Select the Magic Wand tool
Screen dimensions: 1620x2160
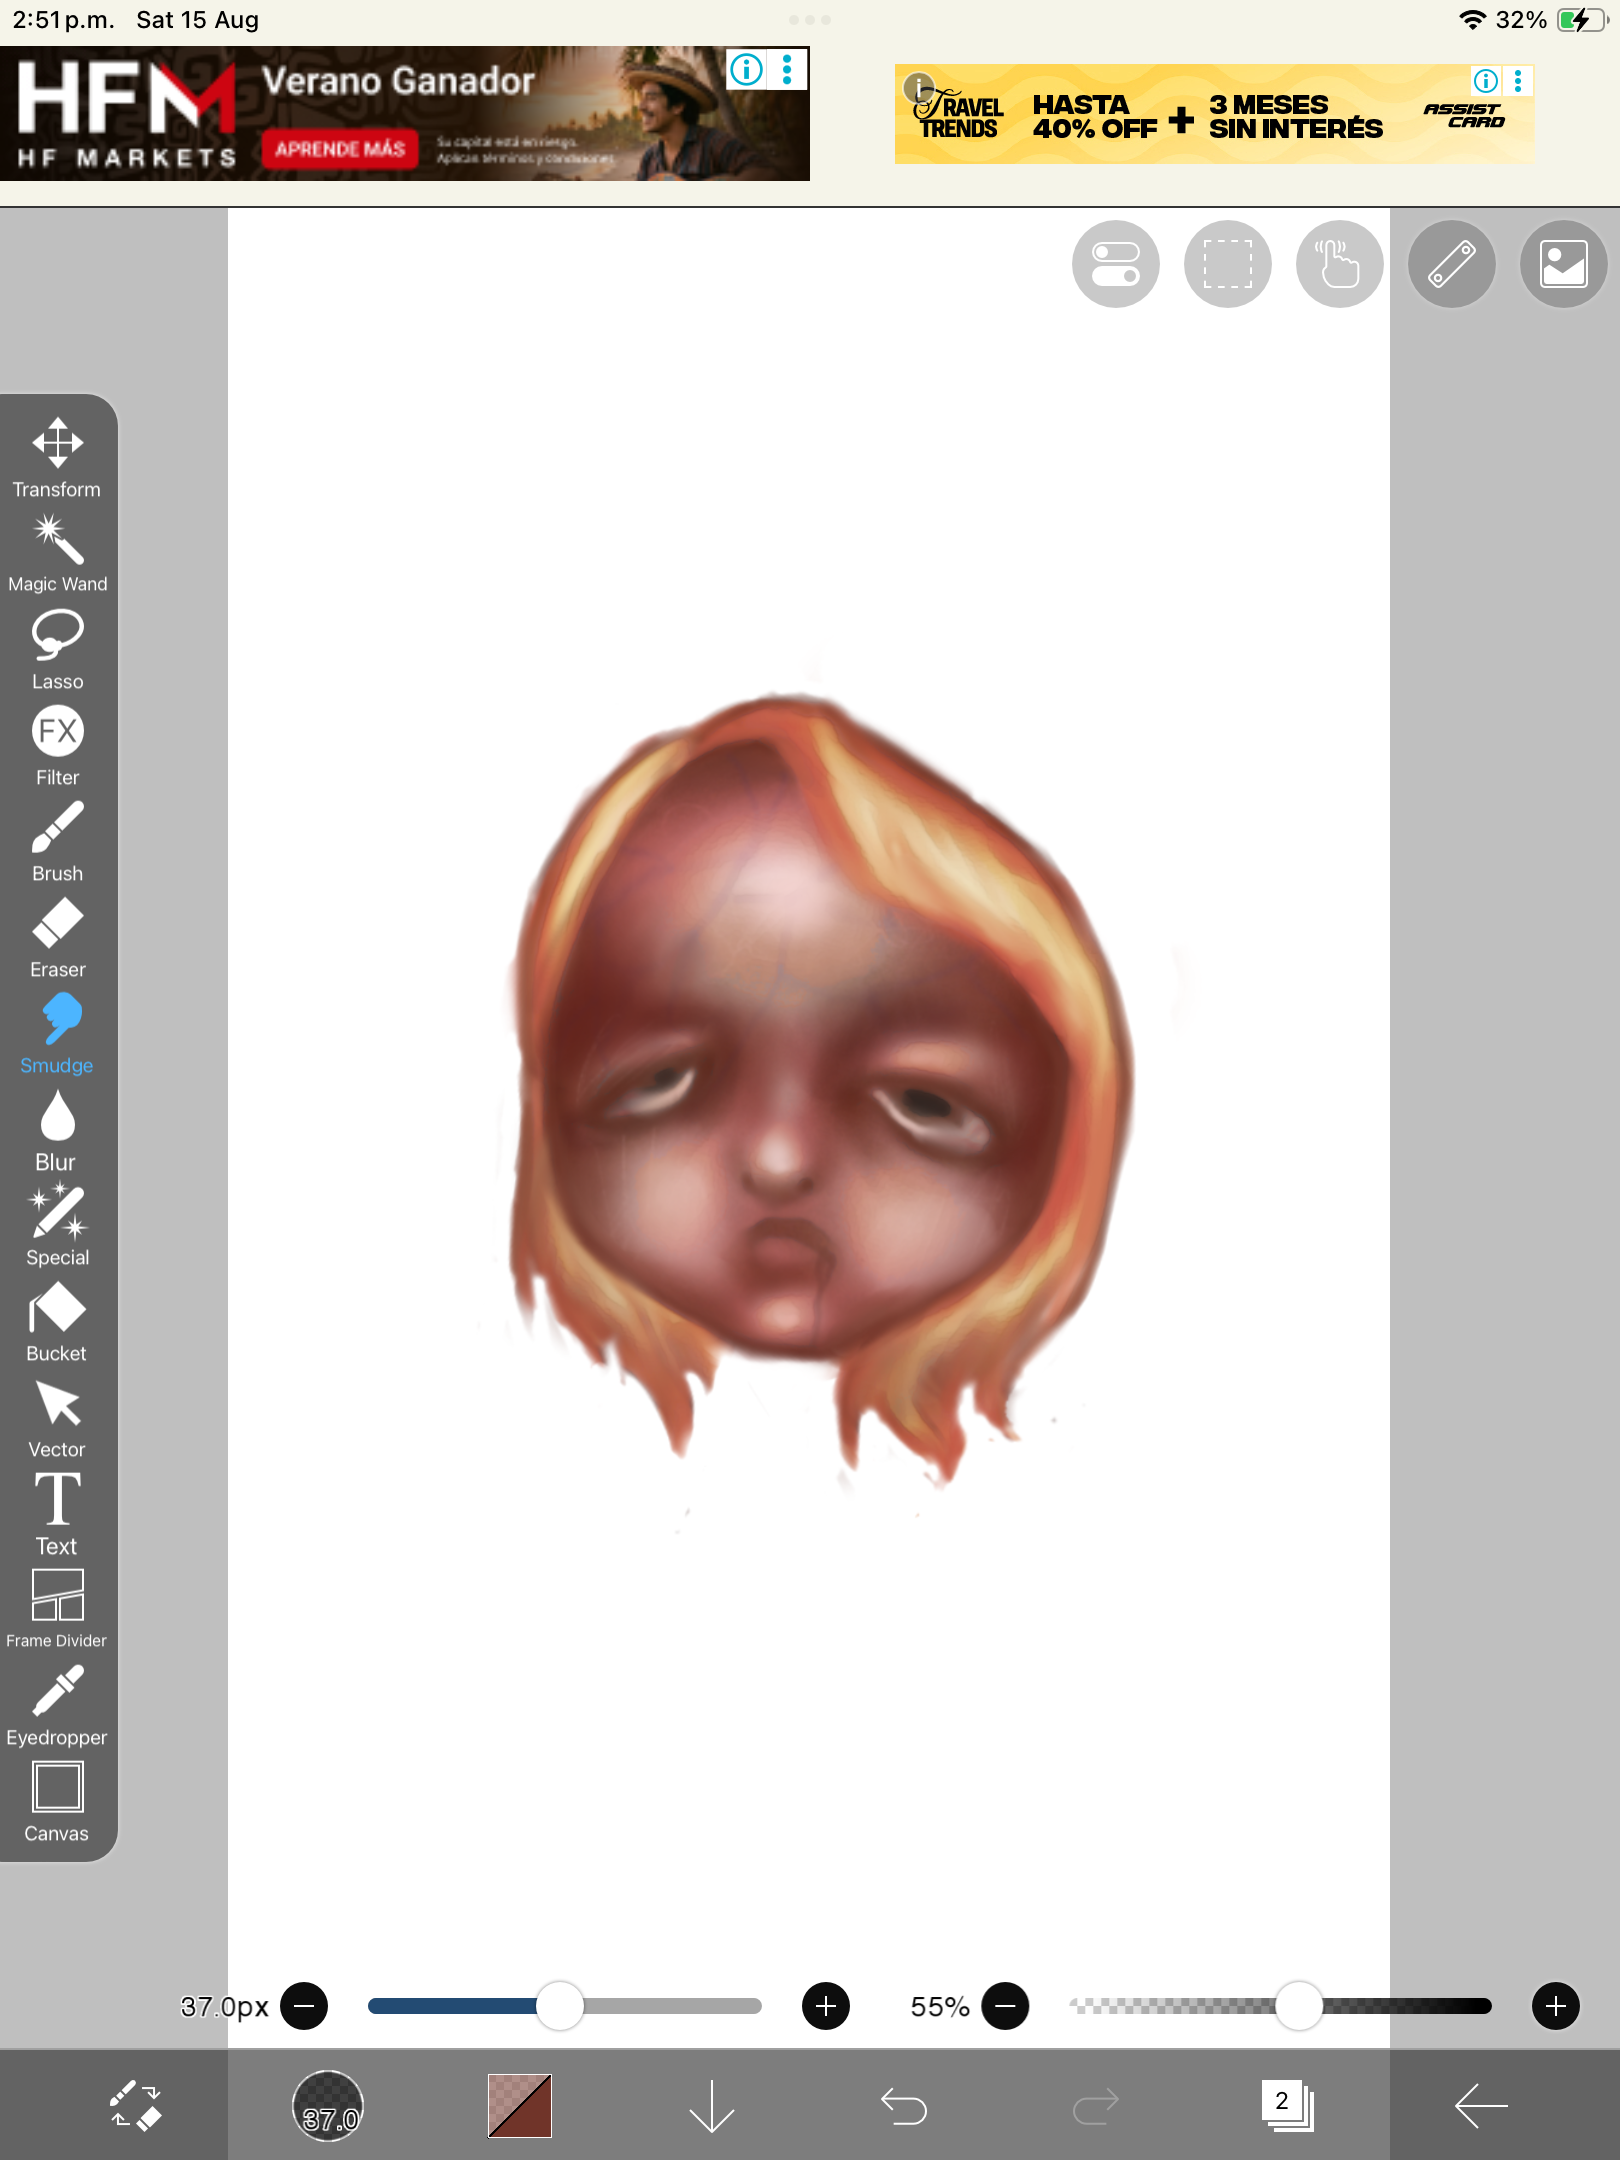tap(57, 553)
